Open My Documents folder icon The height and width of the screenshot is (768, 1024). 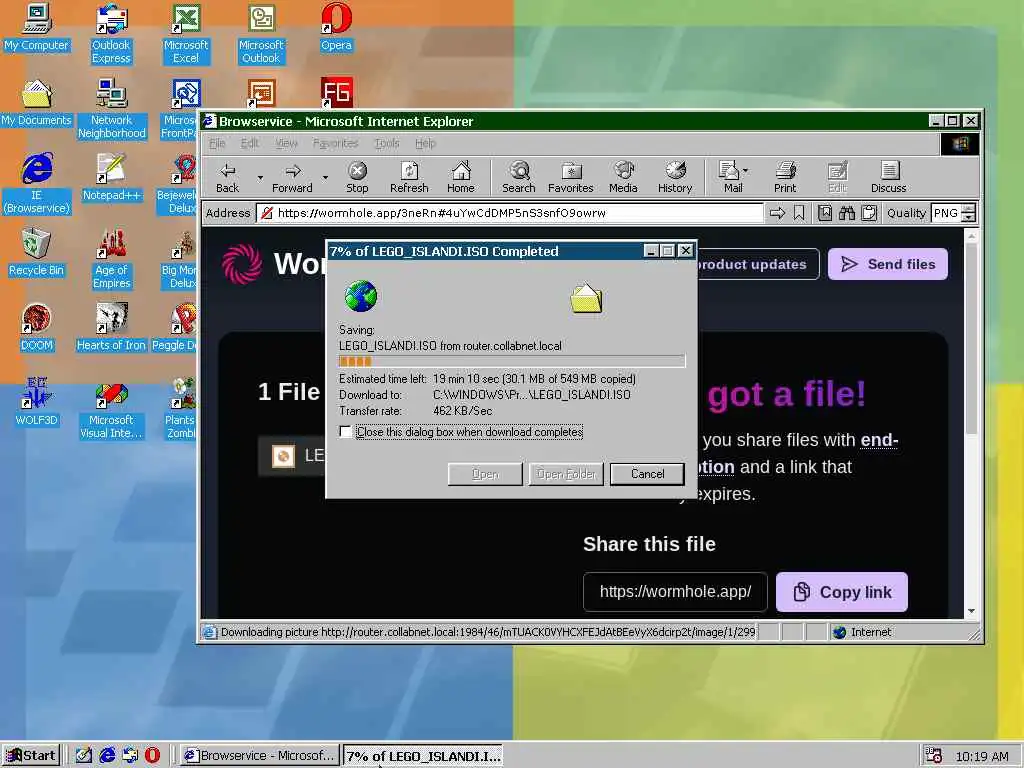37,103
